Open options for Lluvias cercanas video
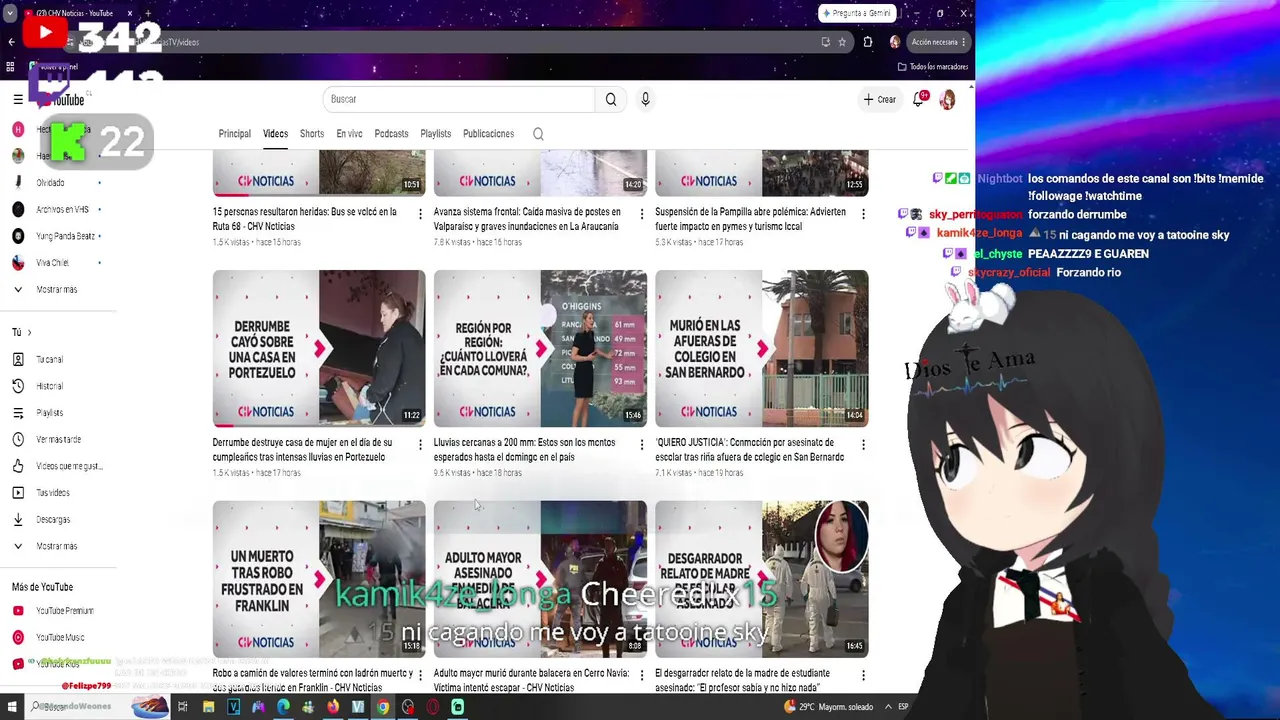Screen dimensions: 1280x720 point(642,444)
